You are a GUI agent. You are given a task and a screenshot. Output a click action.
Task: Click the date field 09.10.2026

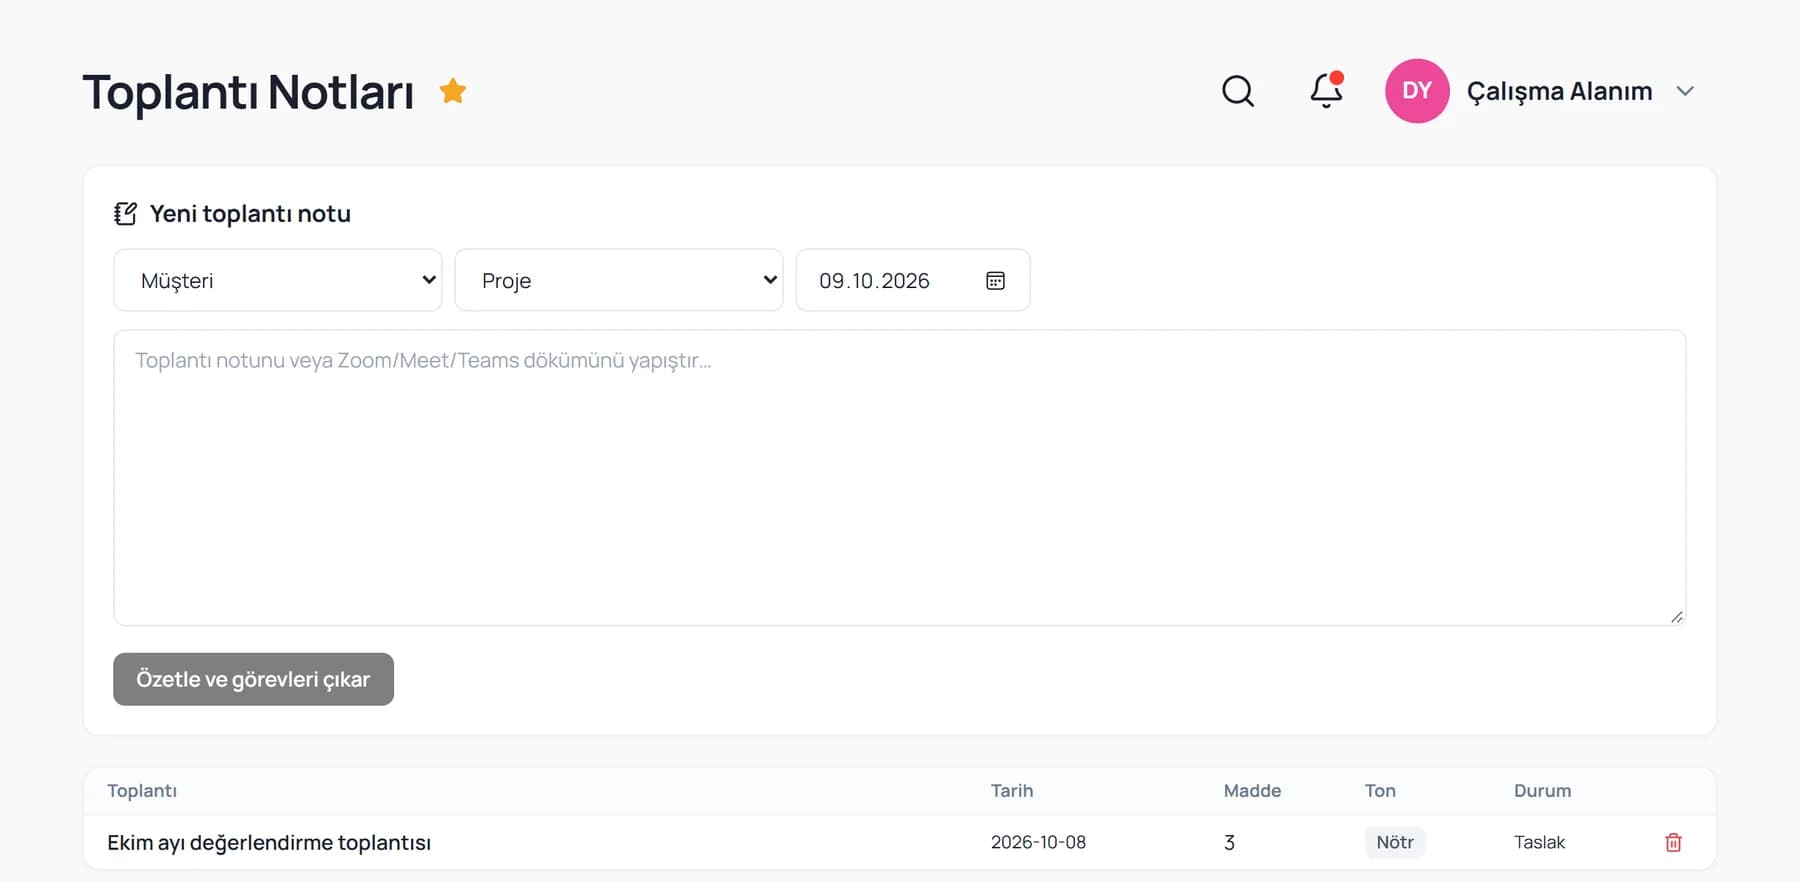(913, 280)
